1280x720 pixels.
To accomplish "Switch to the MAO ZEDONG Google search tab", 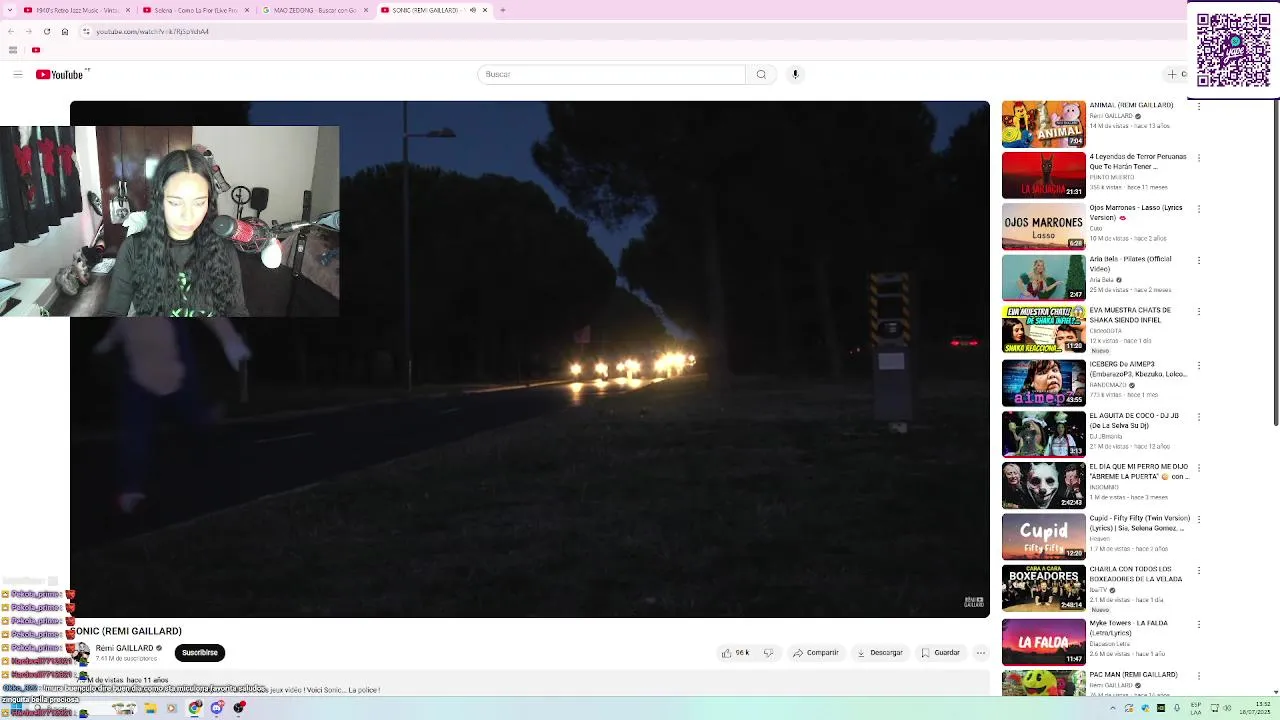I will pyautogui.click(x=314, y=10).
